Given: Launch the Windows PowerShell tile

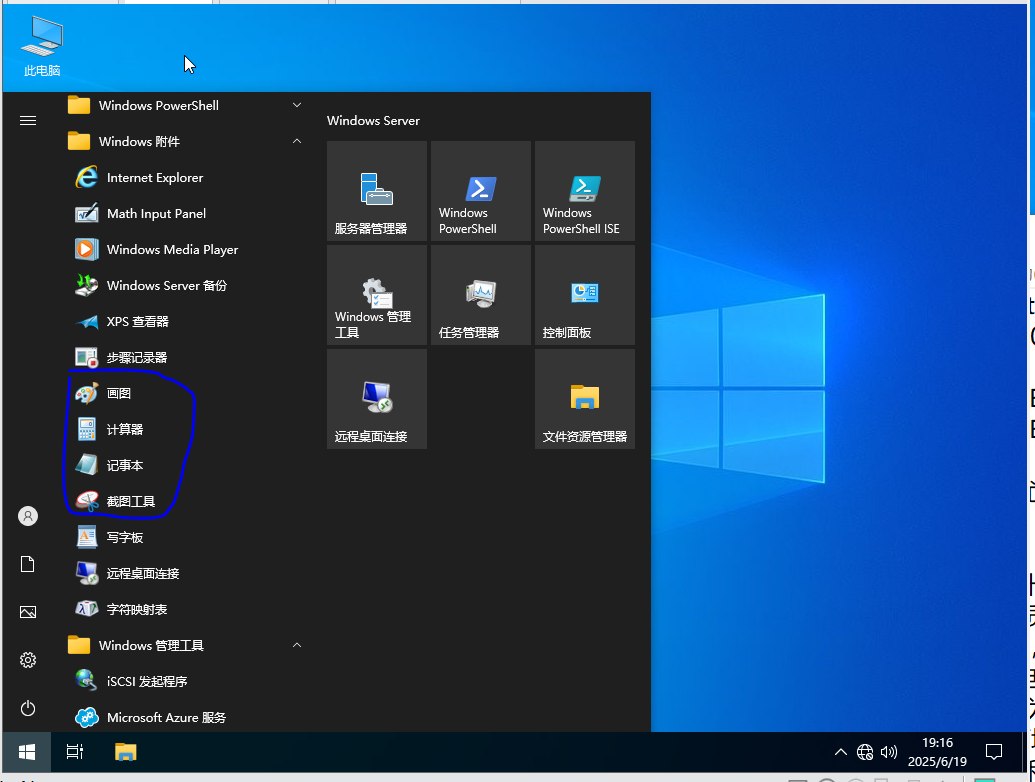Looking at the screenshot, I should click(x=481, y=191).
